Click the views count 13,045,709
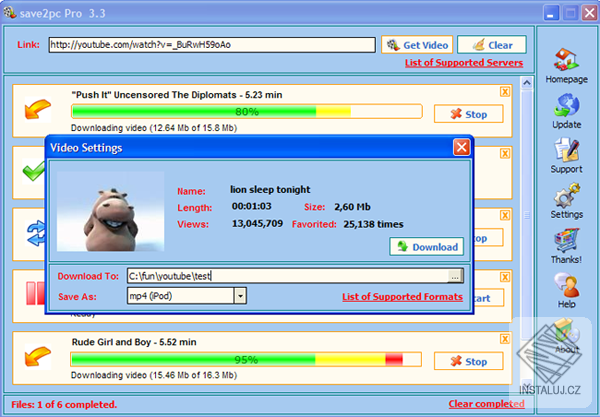The width and height of the screenshot is (600, 417). [257, 223]
